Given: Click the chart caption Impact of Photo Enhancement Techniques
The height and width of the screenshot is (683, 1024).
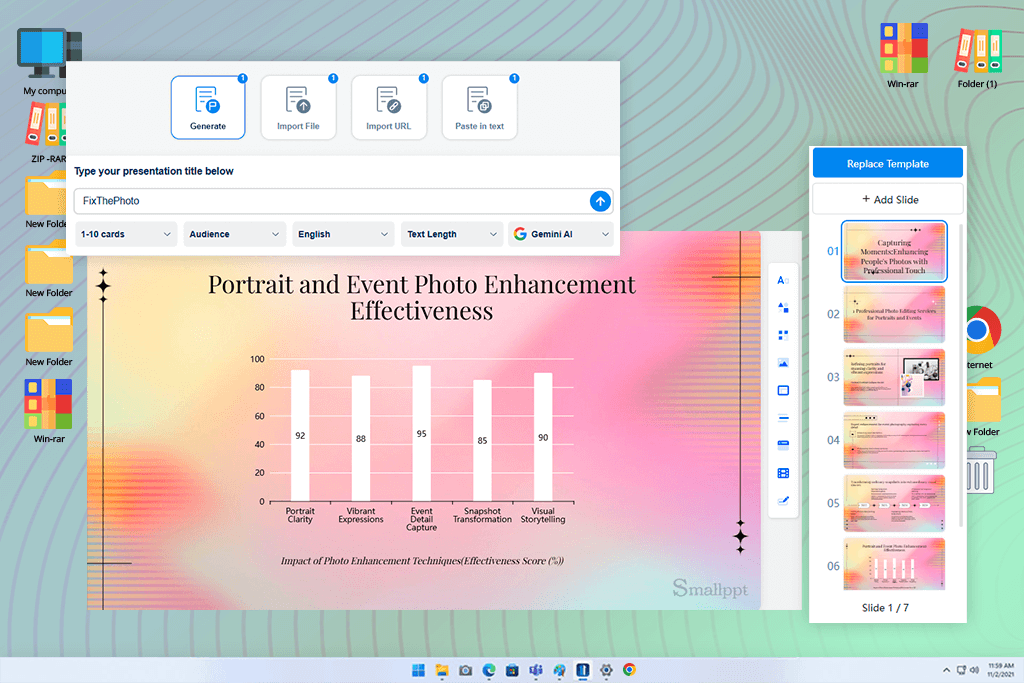Looking at the screenshot, I should (422, 561).
